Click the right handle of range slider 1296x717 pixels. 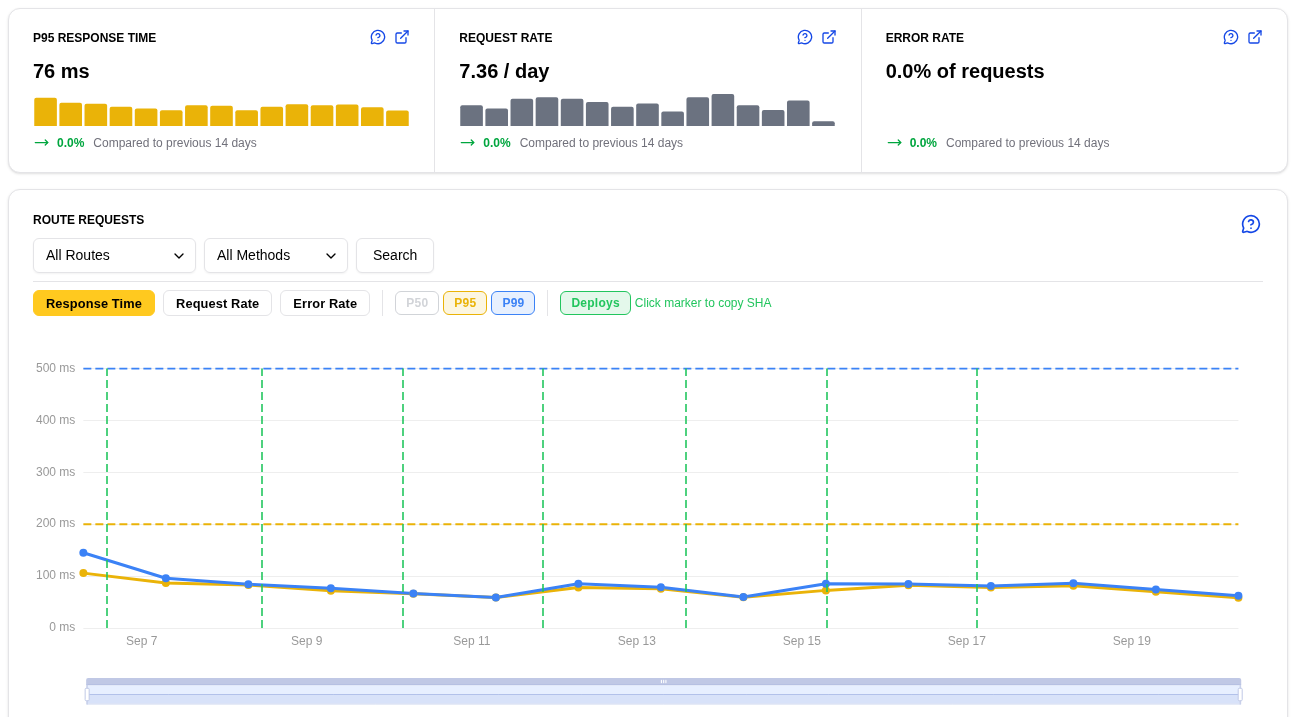(x=1240, y=694)
